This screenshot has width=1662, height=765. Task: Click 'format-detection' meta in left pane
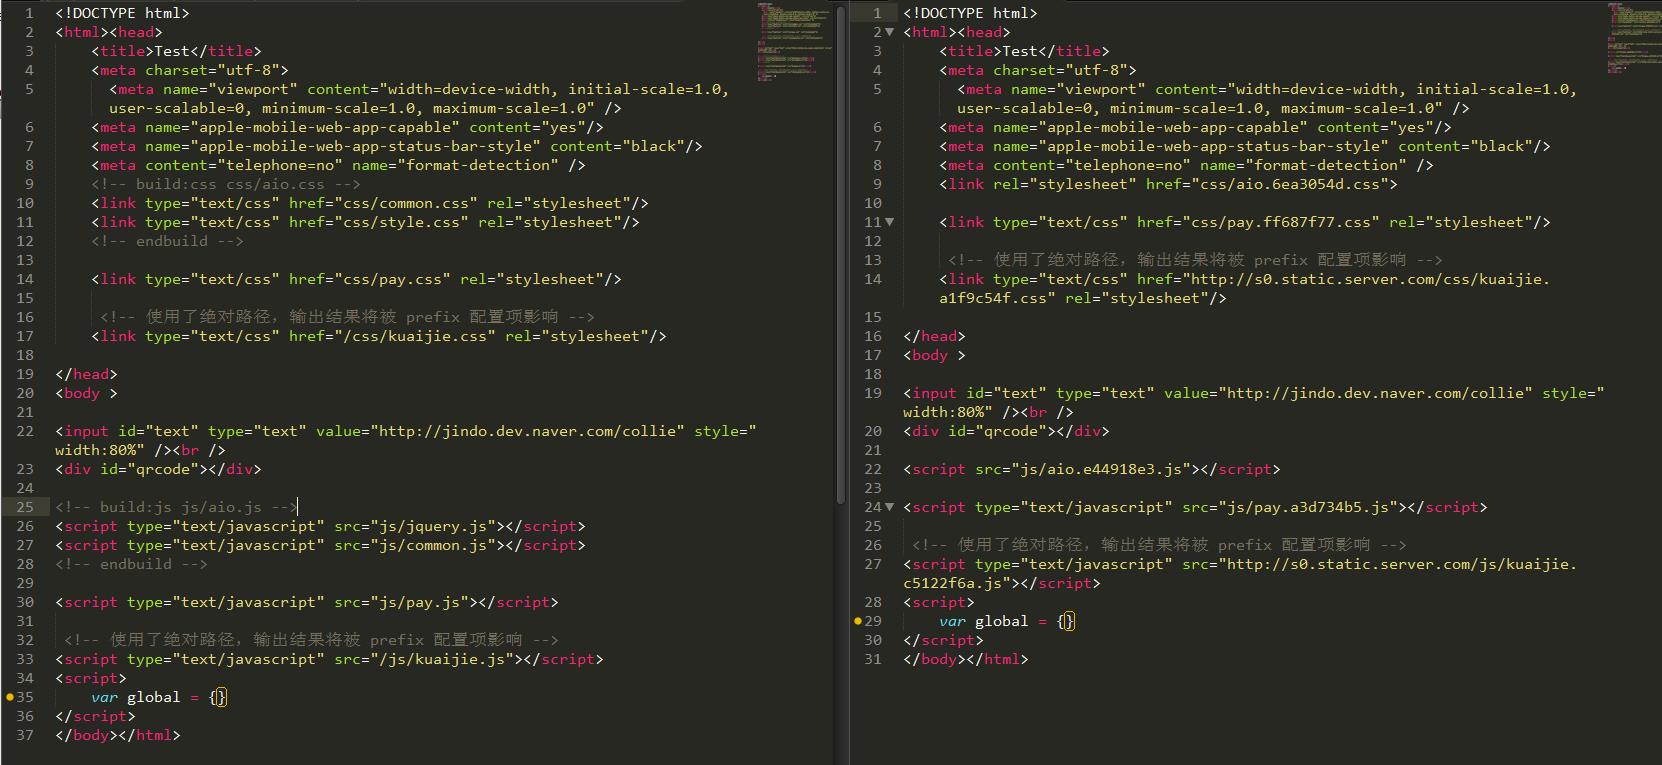coord(338,165)
